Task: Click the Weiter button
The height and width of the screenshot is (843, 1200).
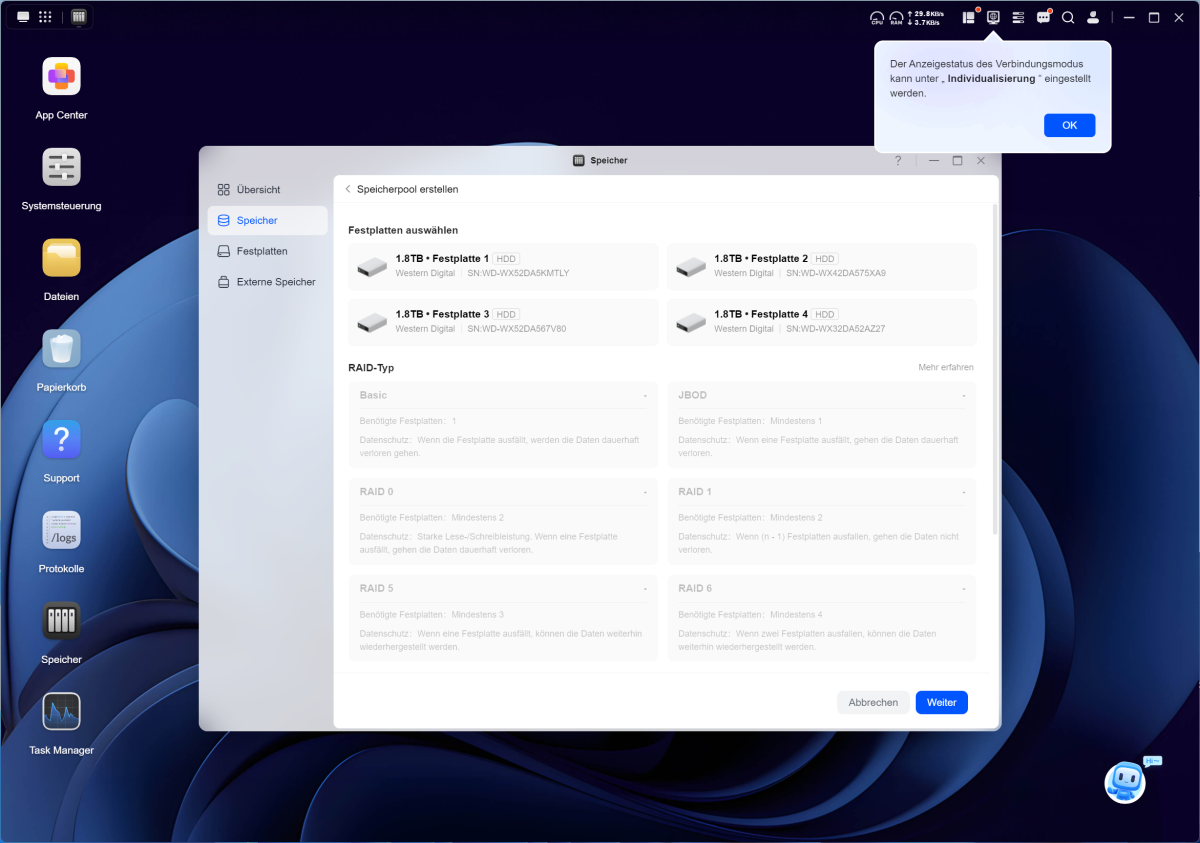Action: 941,702
